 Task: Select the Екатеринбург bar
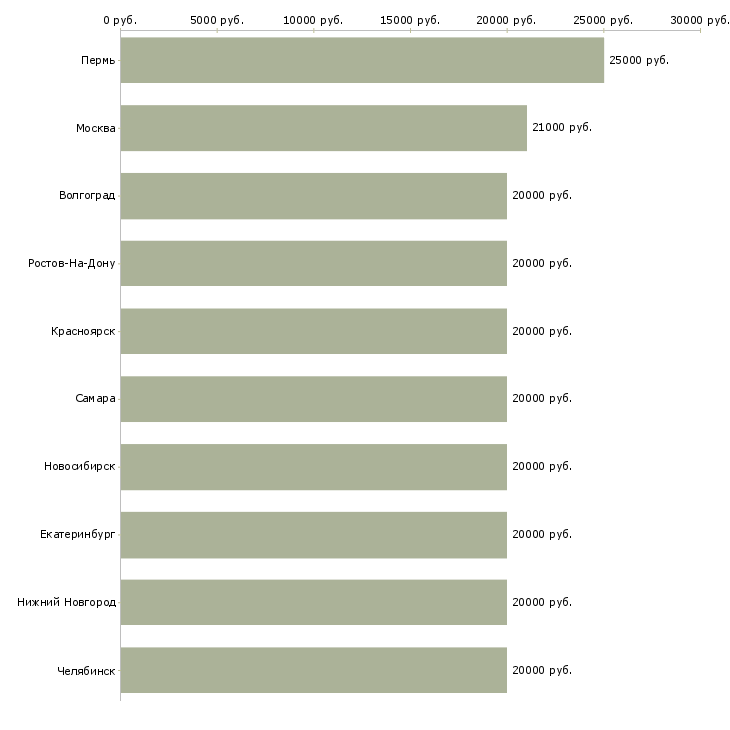313,534
